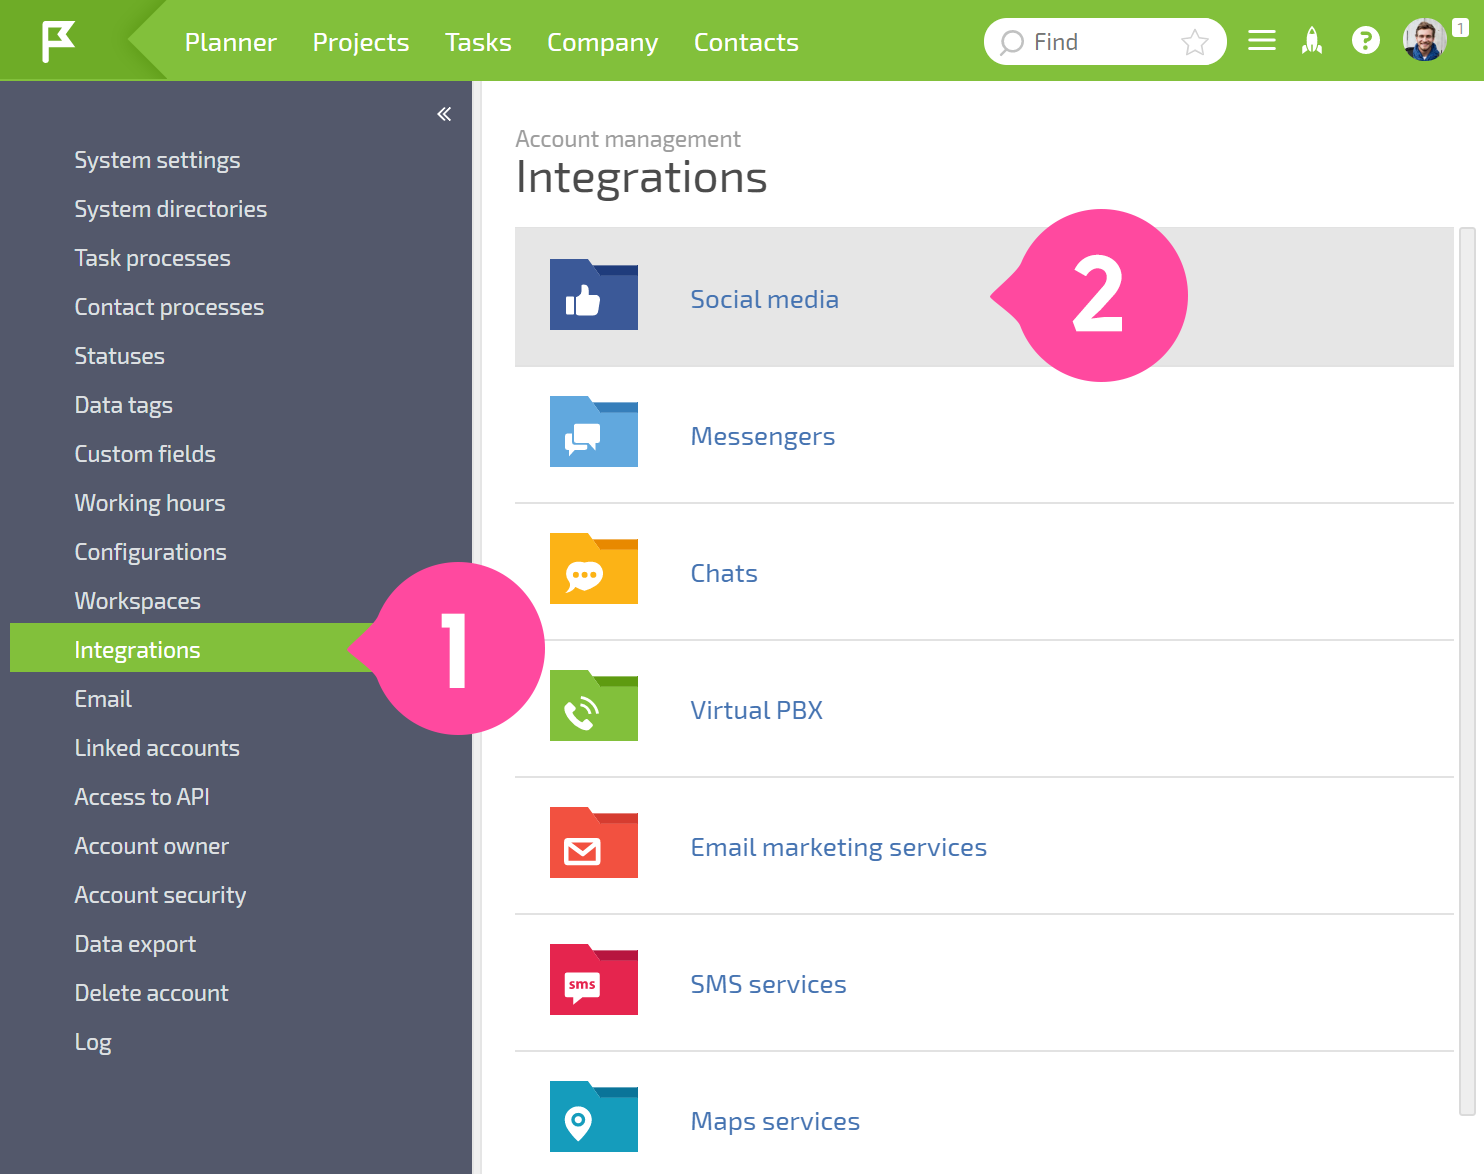Click the integrations list vertical scrollbar
The image size is (1484, 1174).
click(x=1467, y=670)
